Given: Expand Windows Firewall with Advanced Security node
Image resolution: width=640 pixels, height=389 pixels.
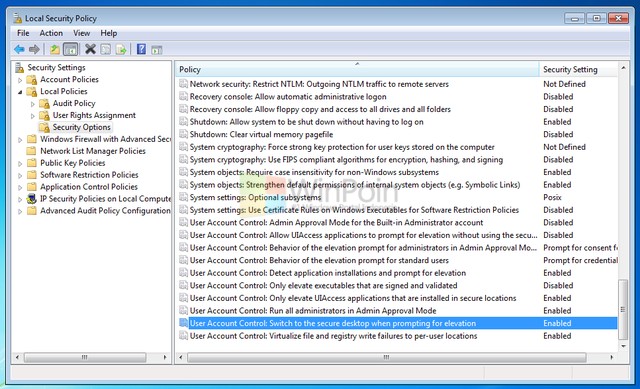Looking at the screenshot, I should (20, 140).
